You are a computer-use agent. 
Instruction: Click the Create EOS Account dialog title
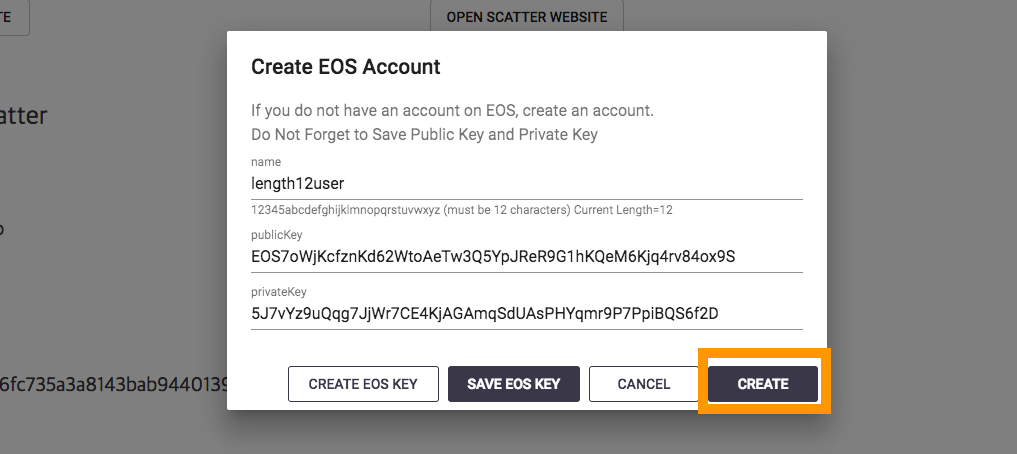pyautogui.click(x=346, y=68)
